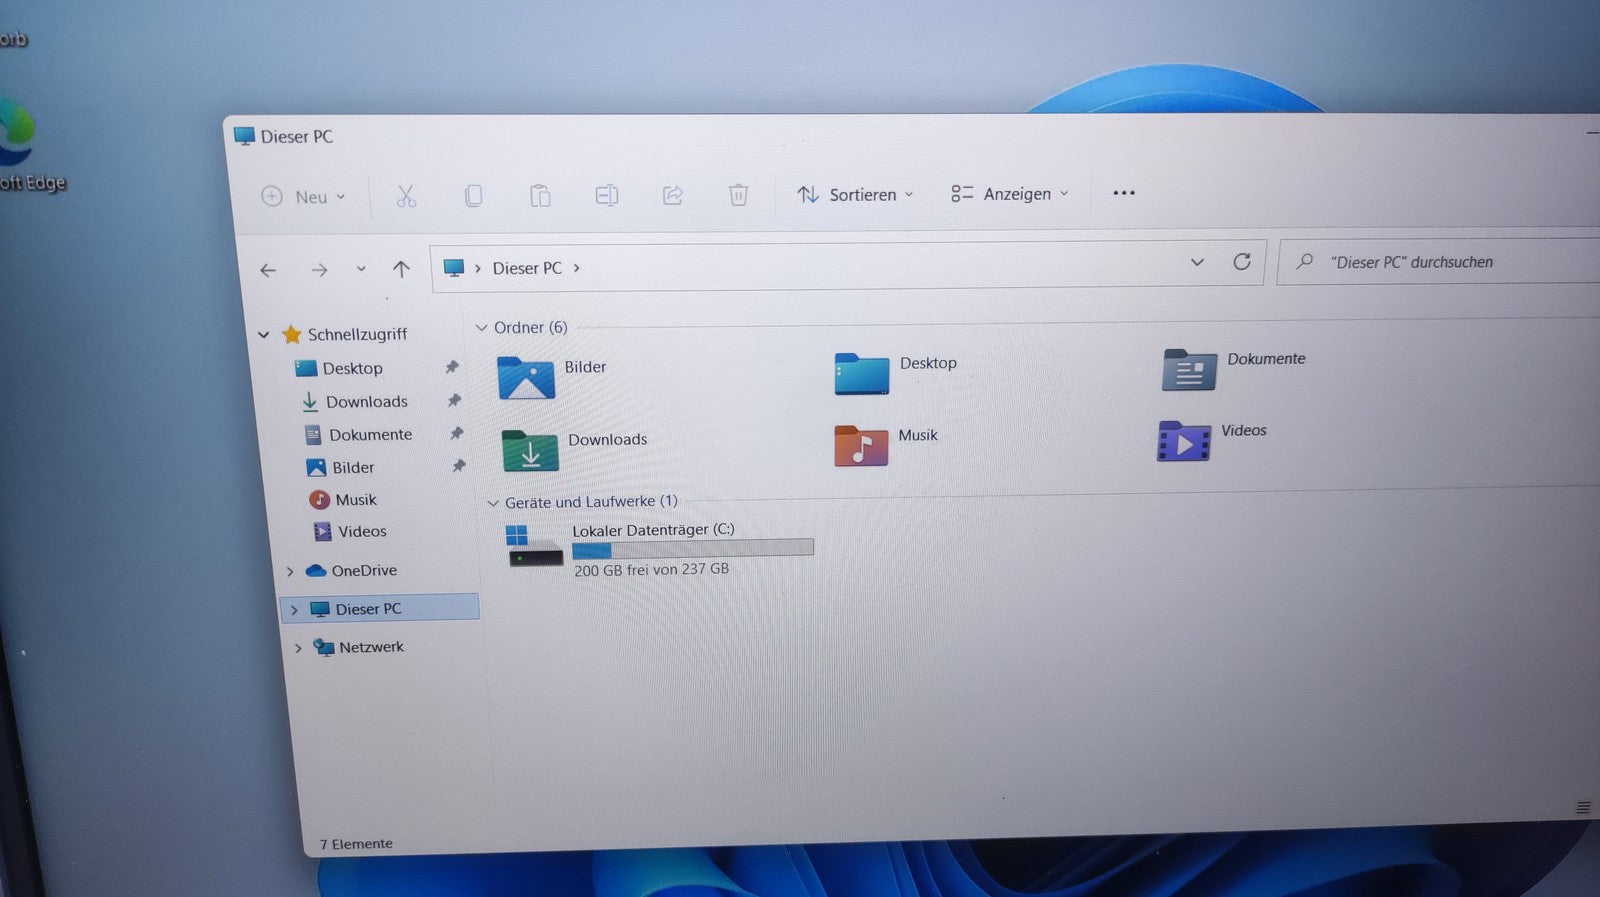Screen dimensions: 1600x897
Task: Collapse the Schnellzugriff tree node
Action: pyautogui.click(x=264, y=335)
